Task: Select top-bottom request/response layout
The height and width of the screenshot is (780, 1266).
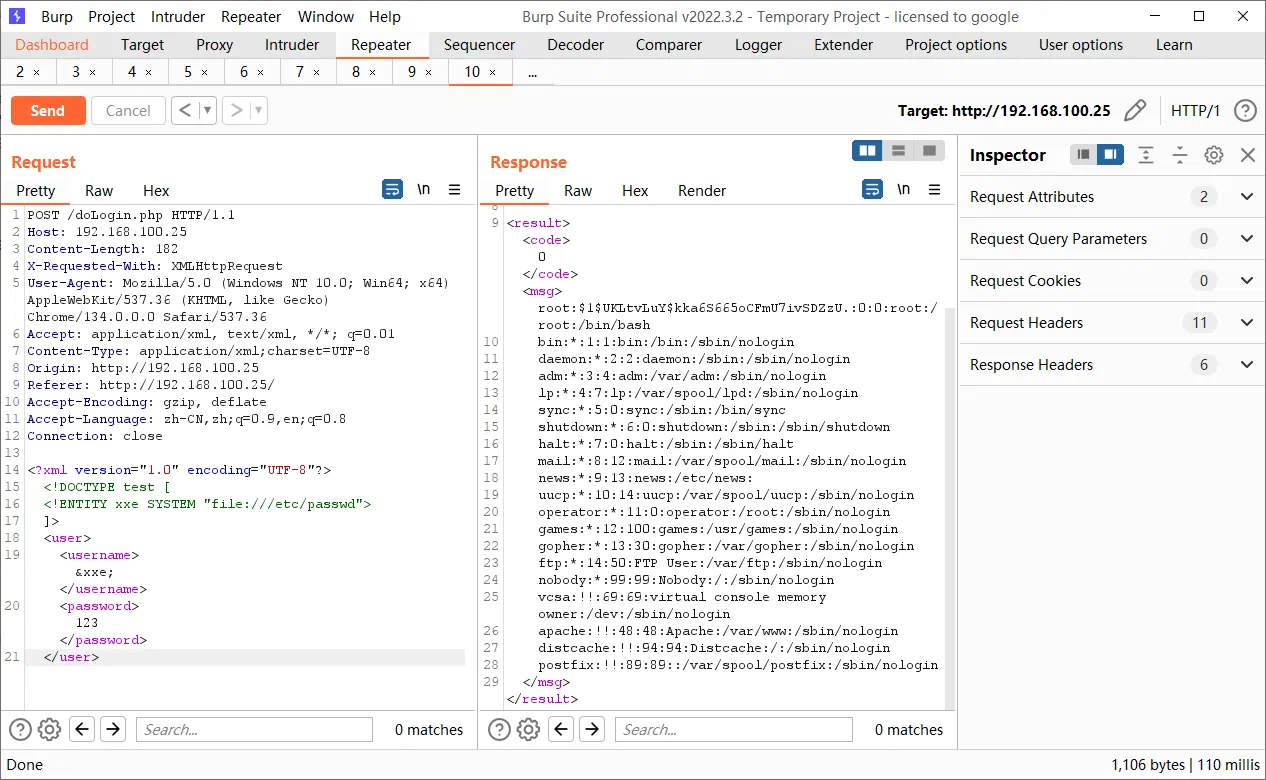Action: (898, 150)
